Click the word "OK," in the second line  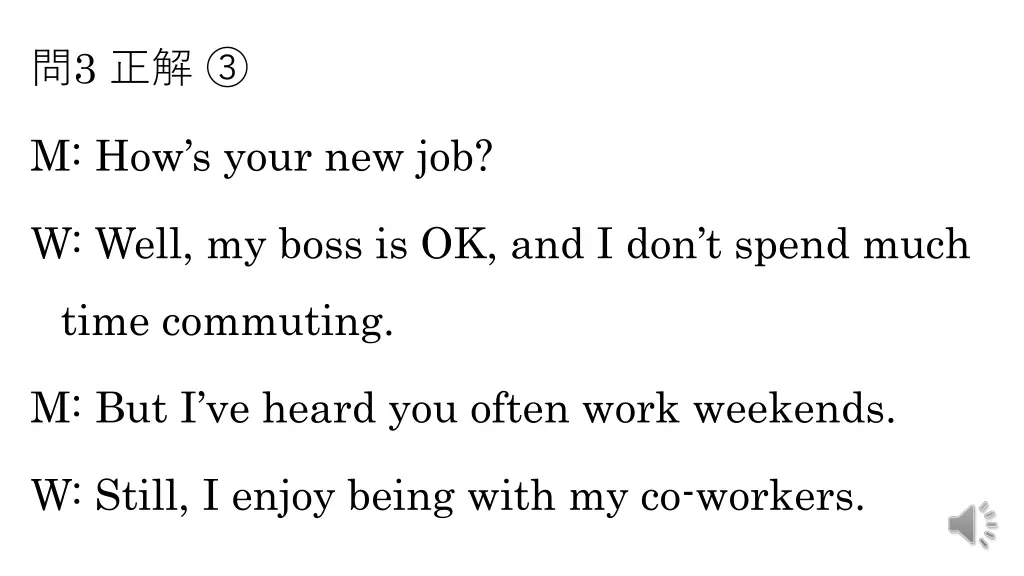458,245
